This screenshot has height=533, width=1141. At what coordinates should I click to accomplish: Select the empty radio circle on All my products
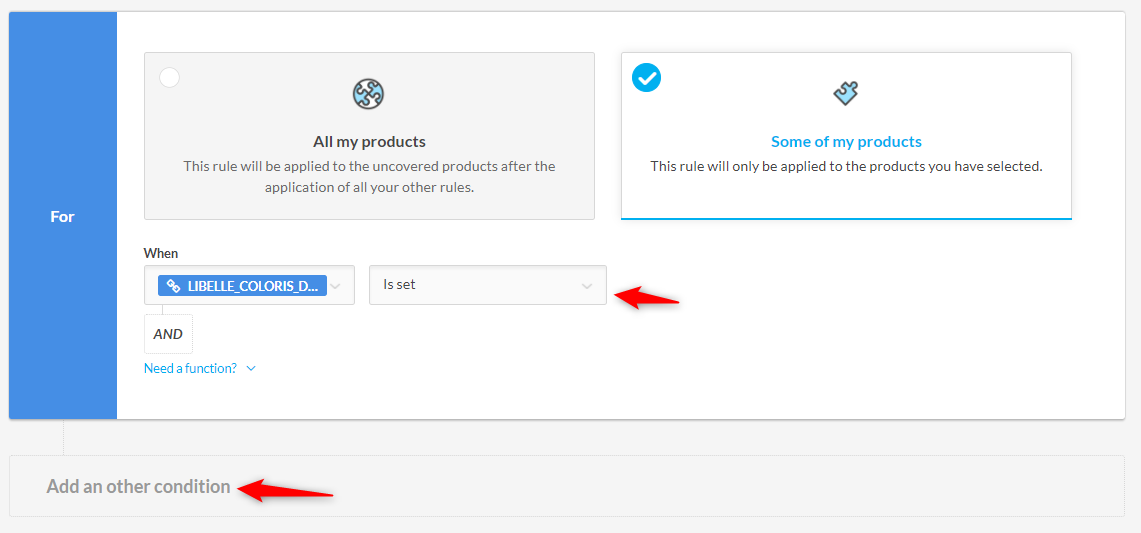tap(170, 78)
